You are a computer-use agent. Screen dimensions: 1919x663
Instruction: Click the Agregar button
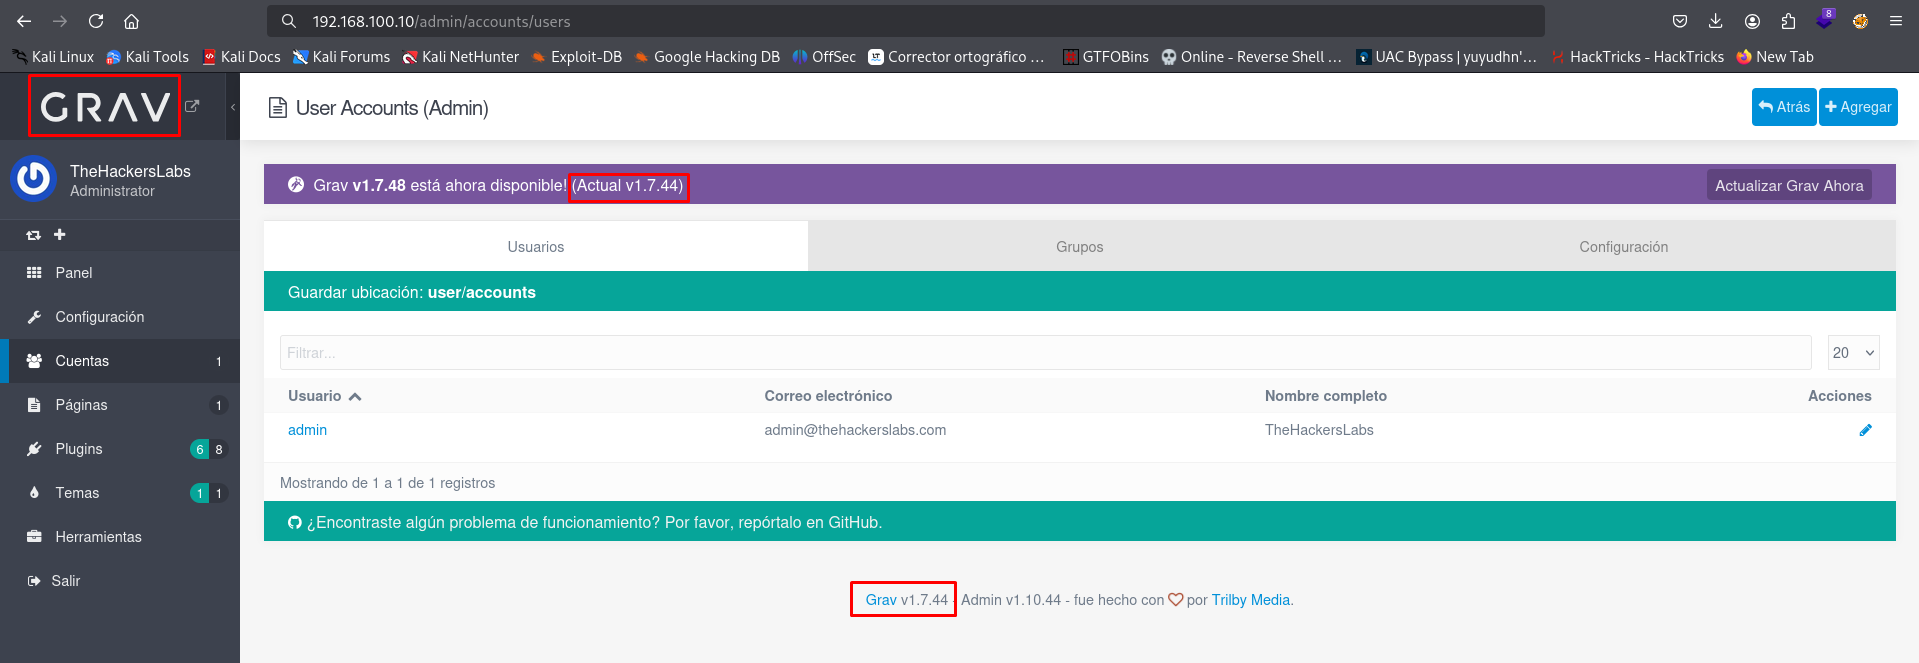click(1858, 107)
